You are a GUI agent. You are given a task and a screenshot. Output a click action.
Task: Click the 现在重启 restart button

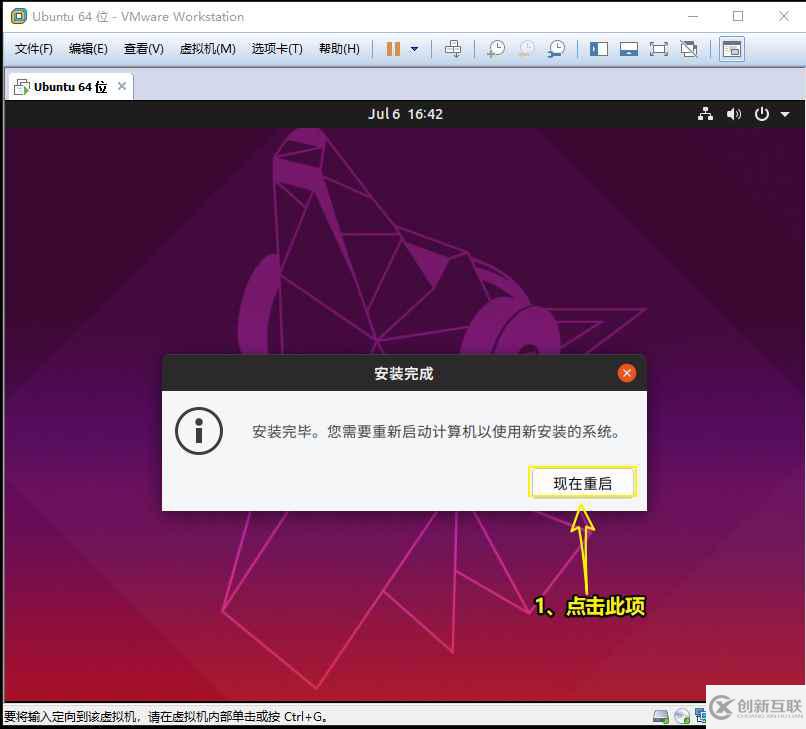(582, 483)
